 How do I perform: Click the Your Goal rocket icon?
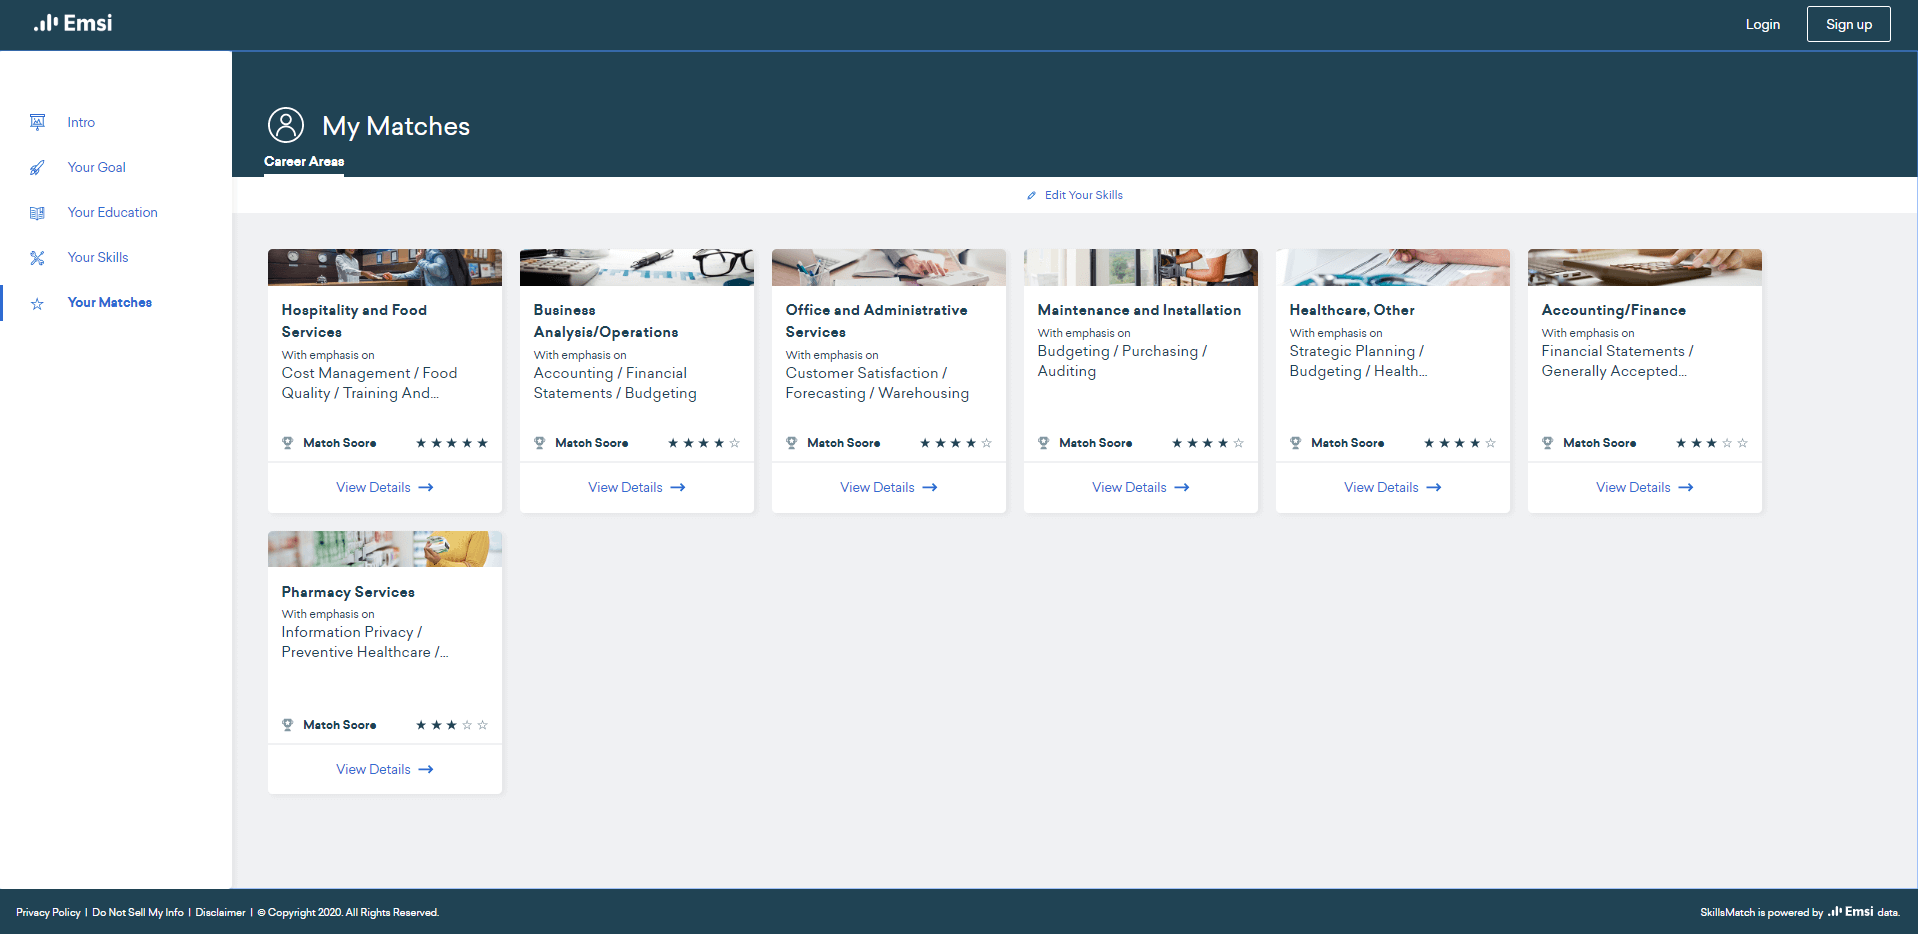point(37,168)
